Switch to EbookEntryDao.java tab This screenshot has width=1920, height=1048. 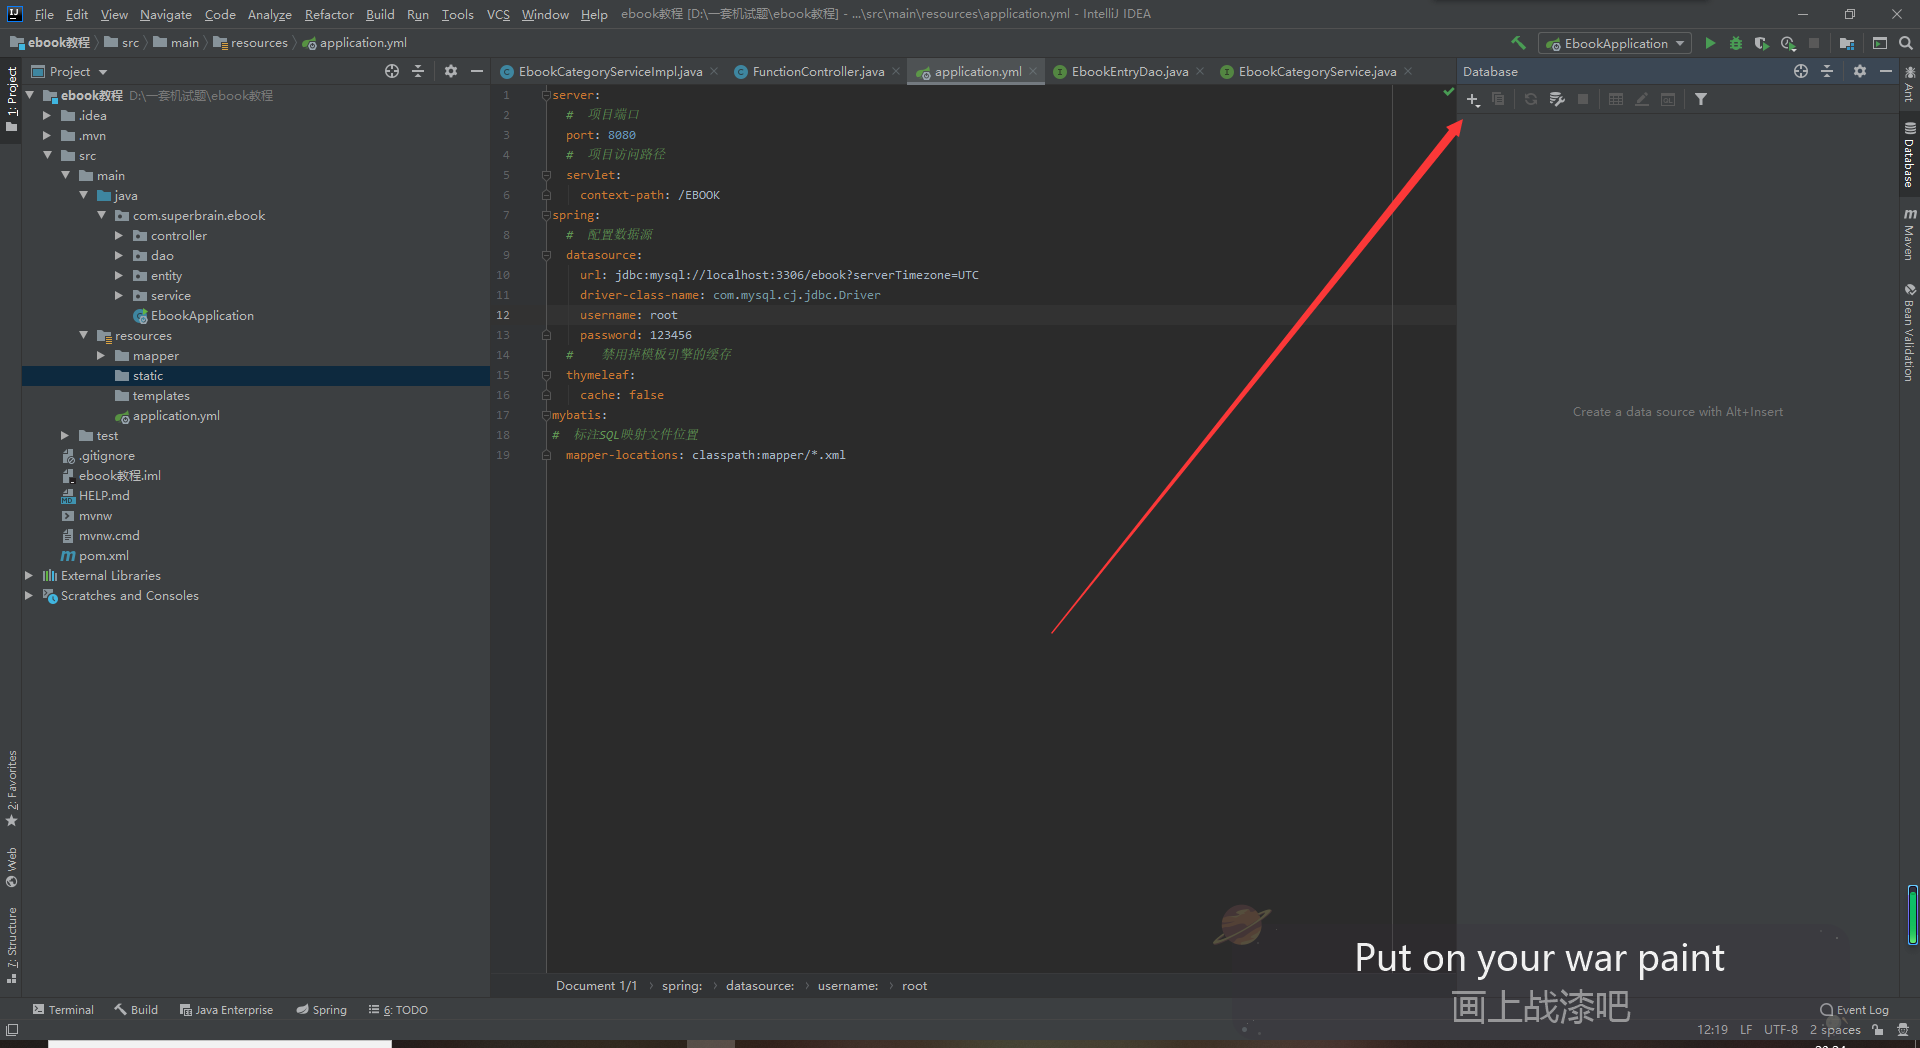[x=1129, y=71]
